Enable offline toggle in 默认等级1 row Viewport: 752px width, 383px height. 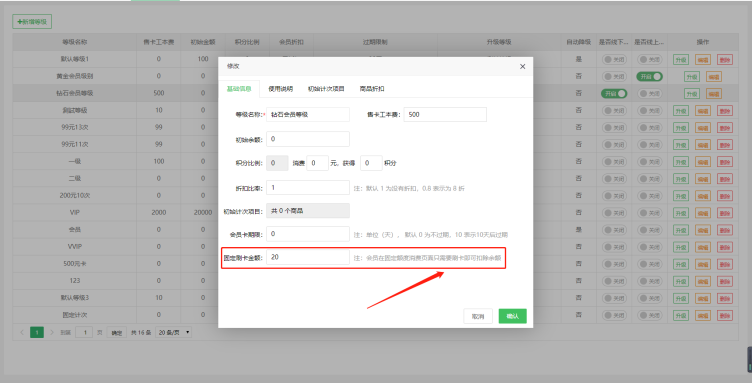614,59
